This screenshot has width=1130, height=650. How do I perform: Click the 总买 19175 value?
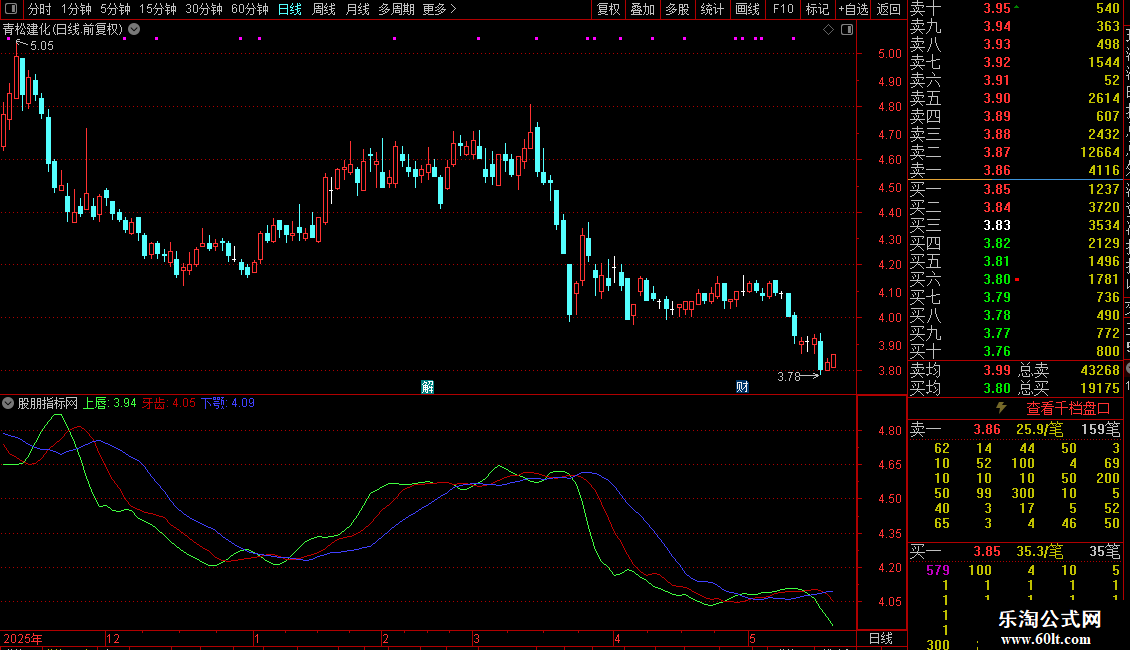(x=1100, y=388)
